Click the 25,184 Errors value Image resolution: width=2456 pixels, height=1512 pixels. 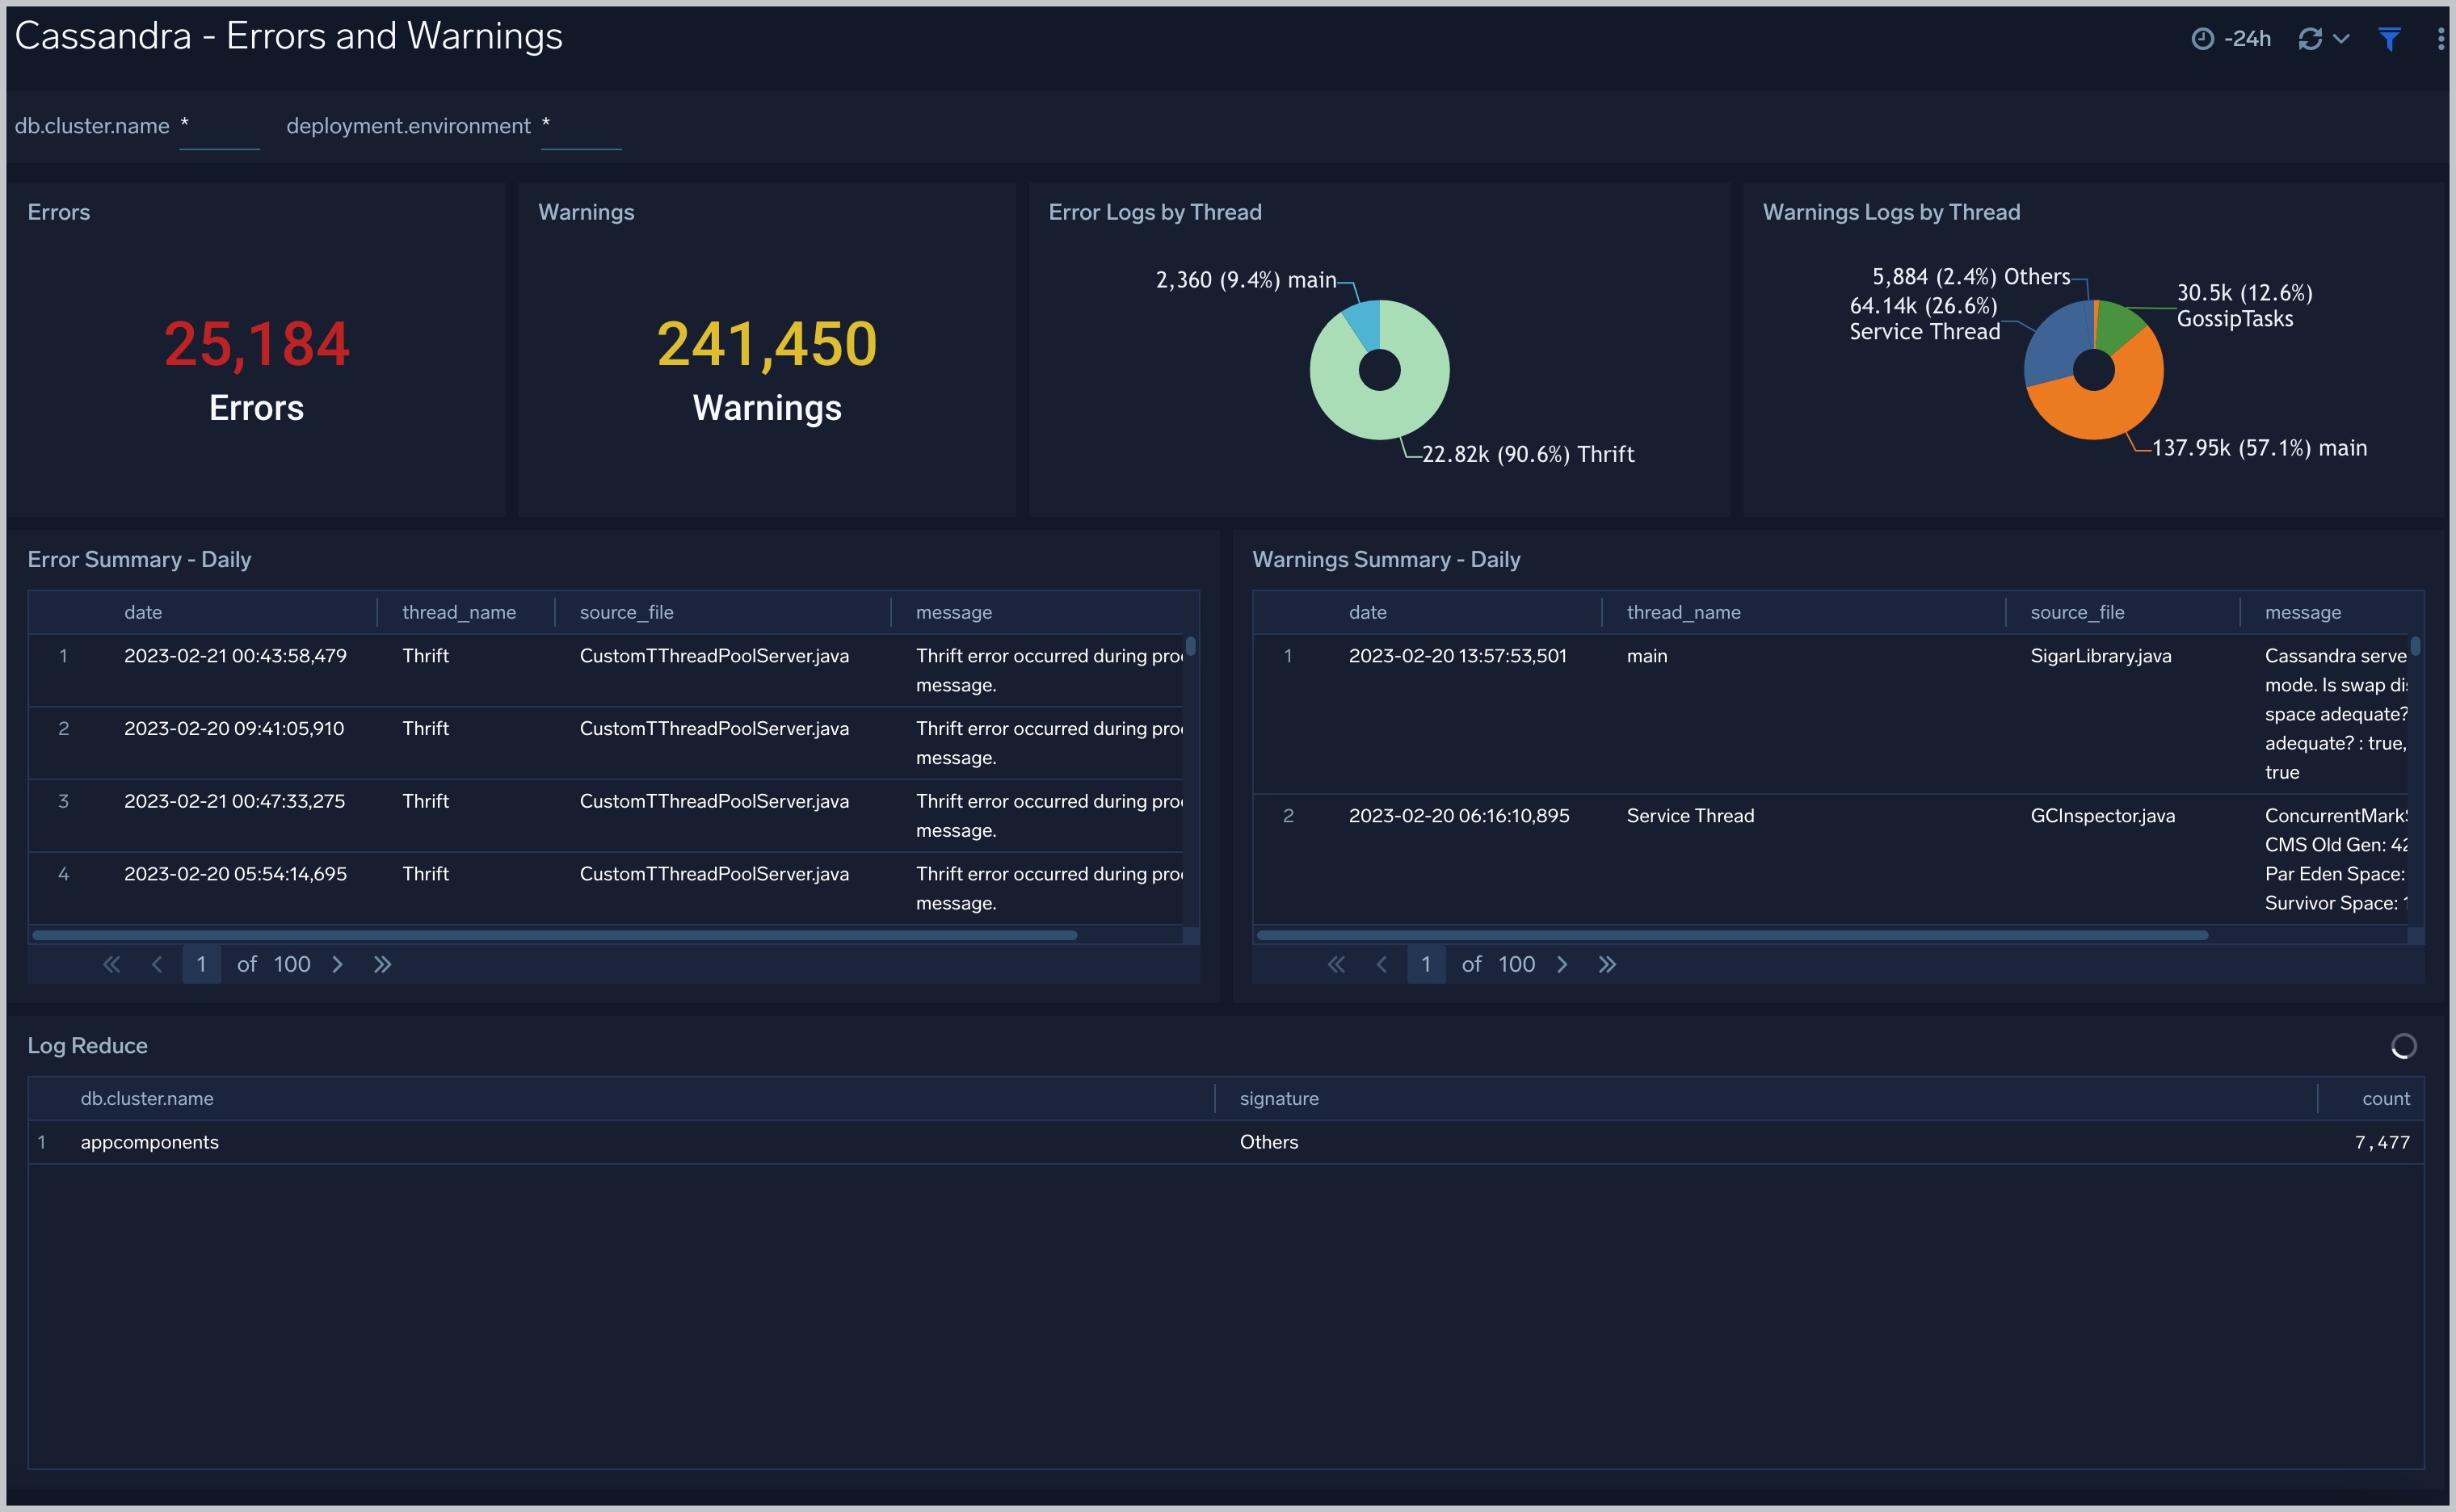257,344
